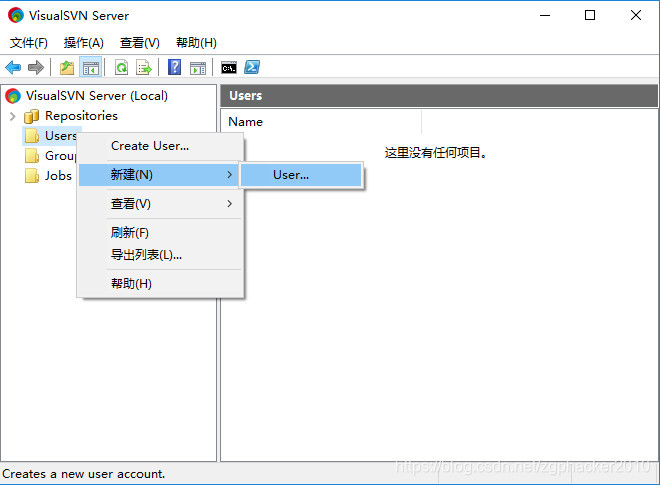Viewport: 660px width, 485px height.
Task: Click the Groups folder icon in tree
Action: (32, 156)
